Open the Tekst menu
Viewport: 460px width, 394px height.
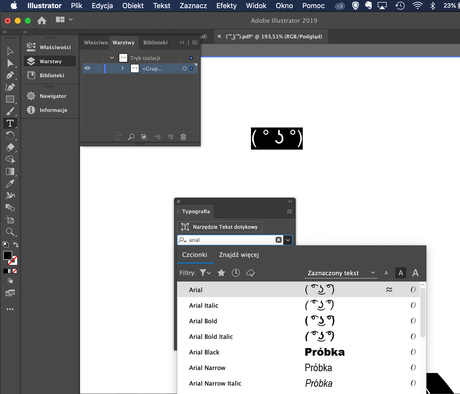[162, 6]
